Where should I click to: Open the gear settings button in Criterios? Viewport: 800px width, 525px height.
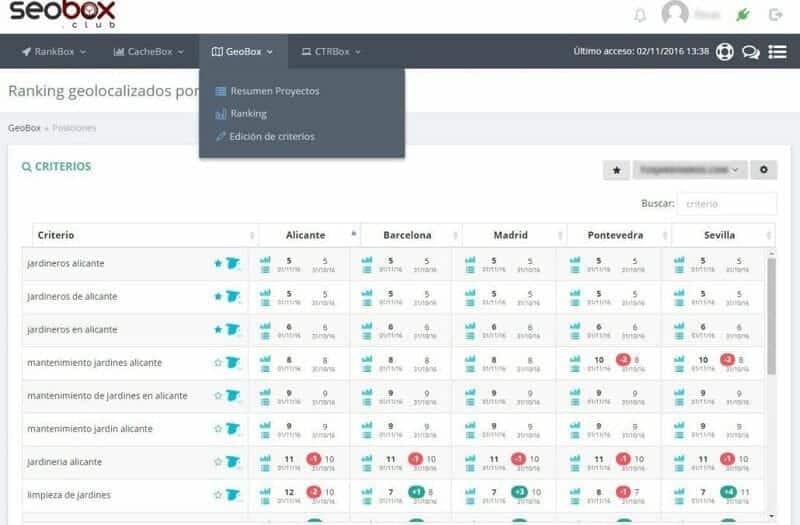pyautogui.click(x=764, y=170)
